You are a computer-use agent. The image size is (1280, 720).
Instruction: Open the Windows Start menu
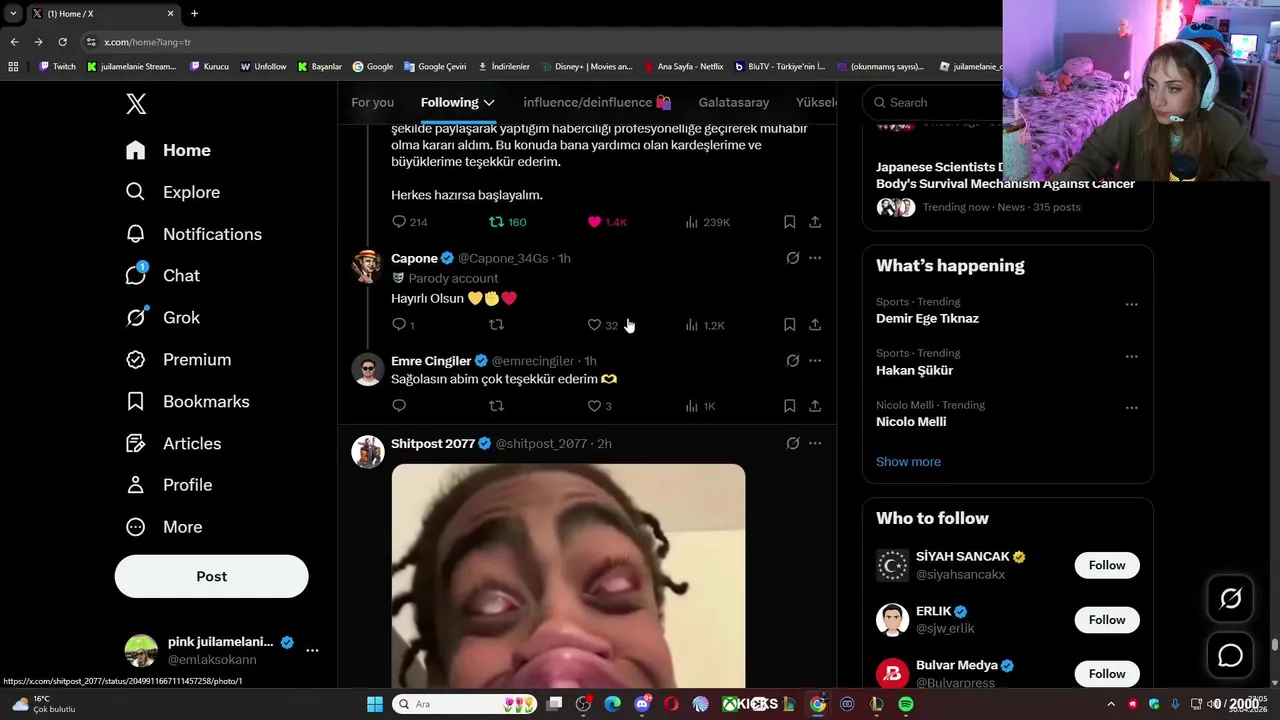click(x=374, y=704)
